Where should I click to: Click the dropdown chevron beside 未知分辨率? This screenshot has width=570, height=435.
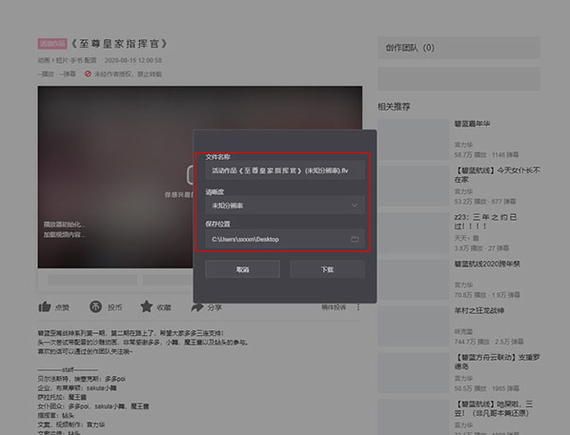[354, 206]
